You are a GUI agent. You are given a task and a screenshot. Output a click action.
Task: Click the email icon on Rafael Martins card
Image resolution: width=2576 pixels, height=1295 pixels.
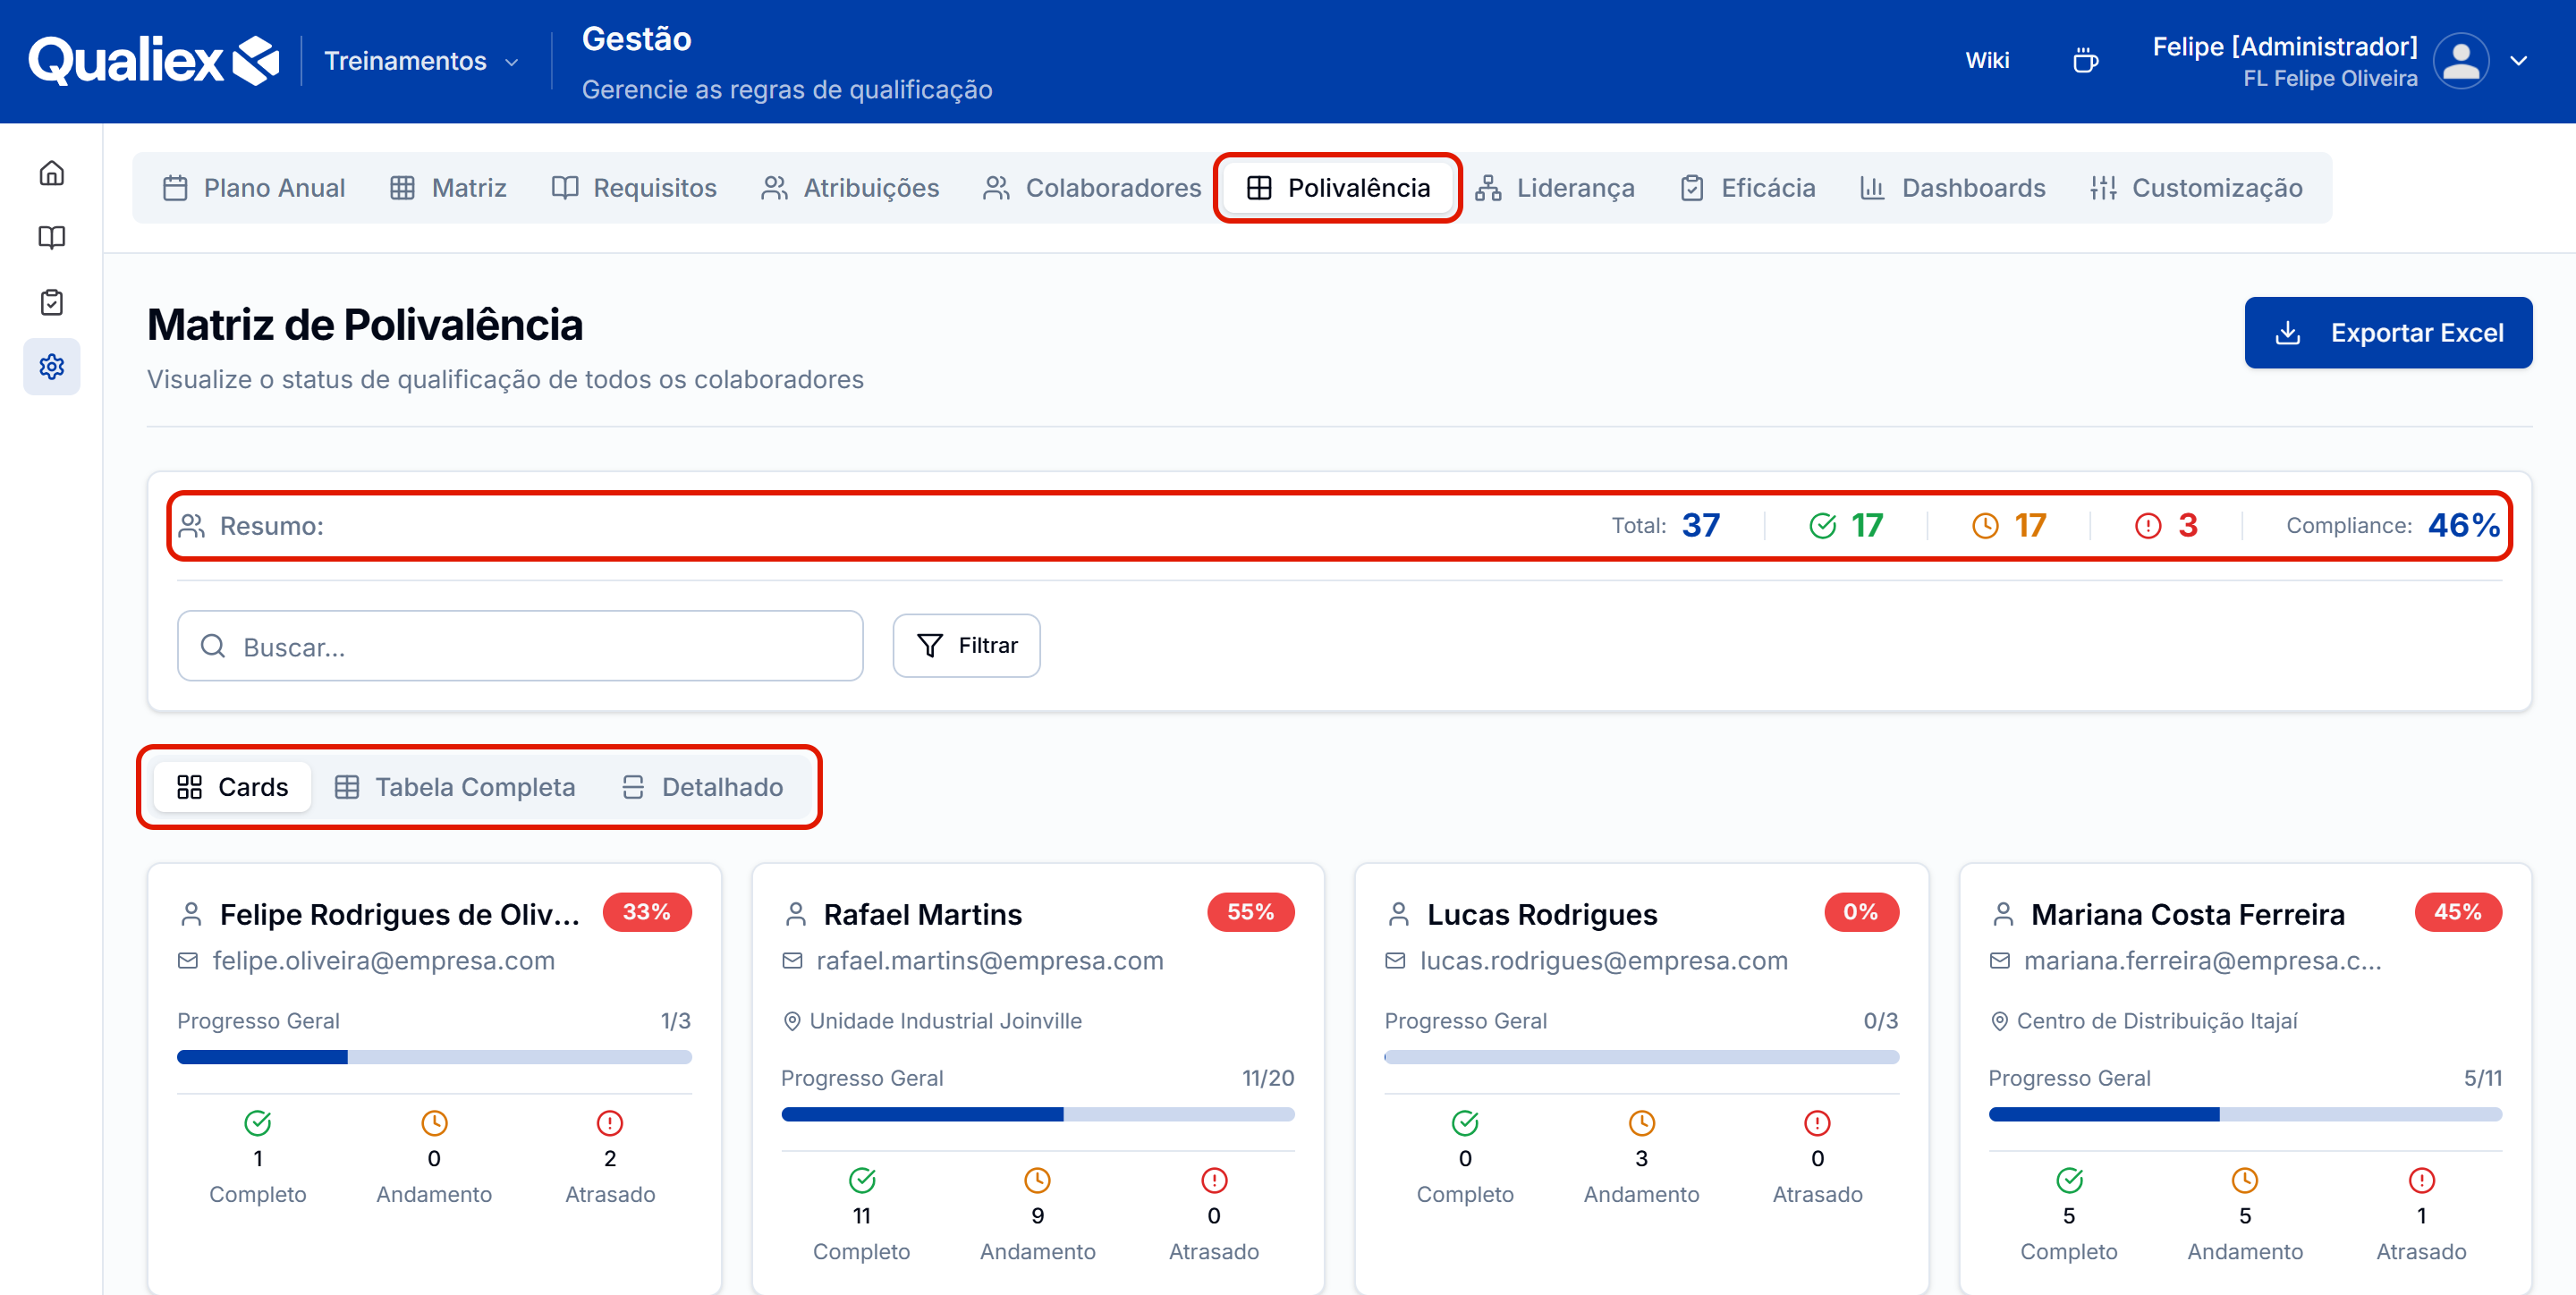(x=792, y=961)
